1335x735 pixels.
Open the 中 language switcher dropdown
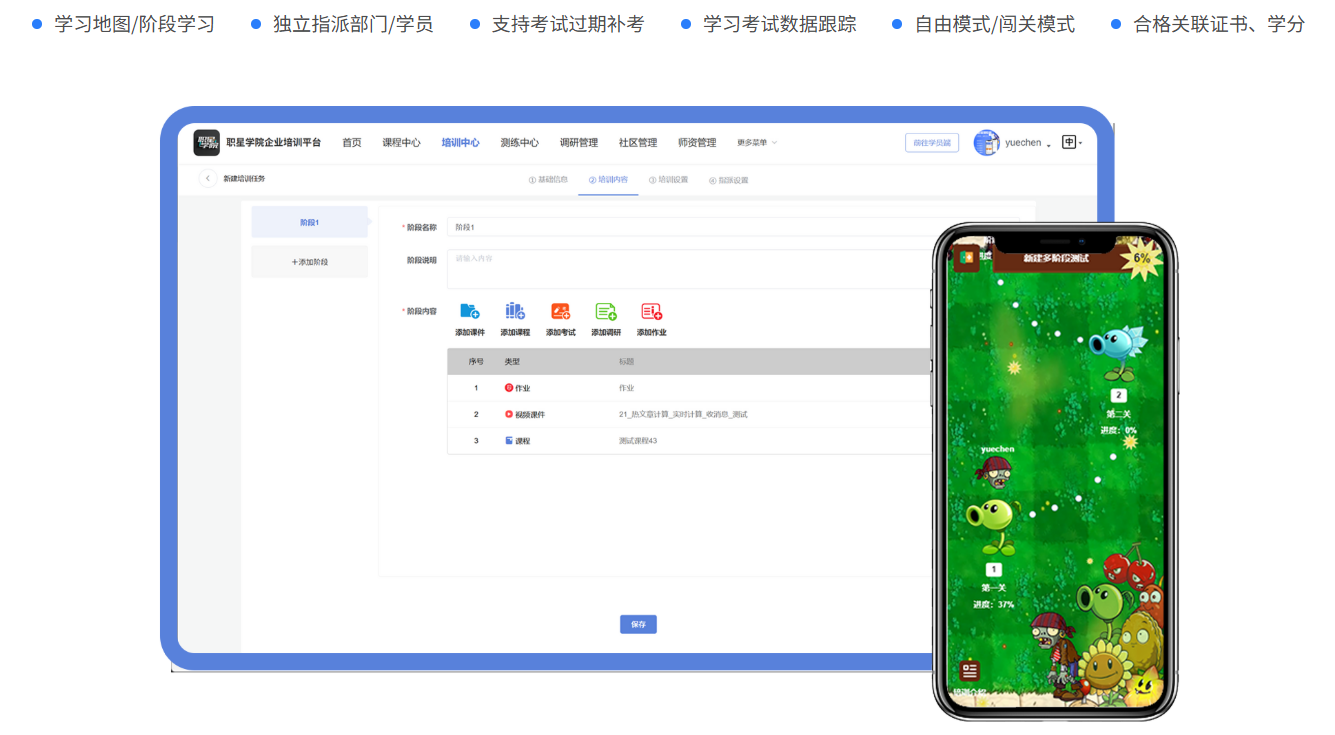tap(1072, 143)
